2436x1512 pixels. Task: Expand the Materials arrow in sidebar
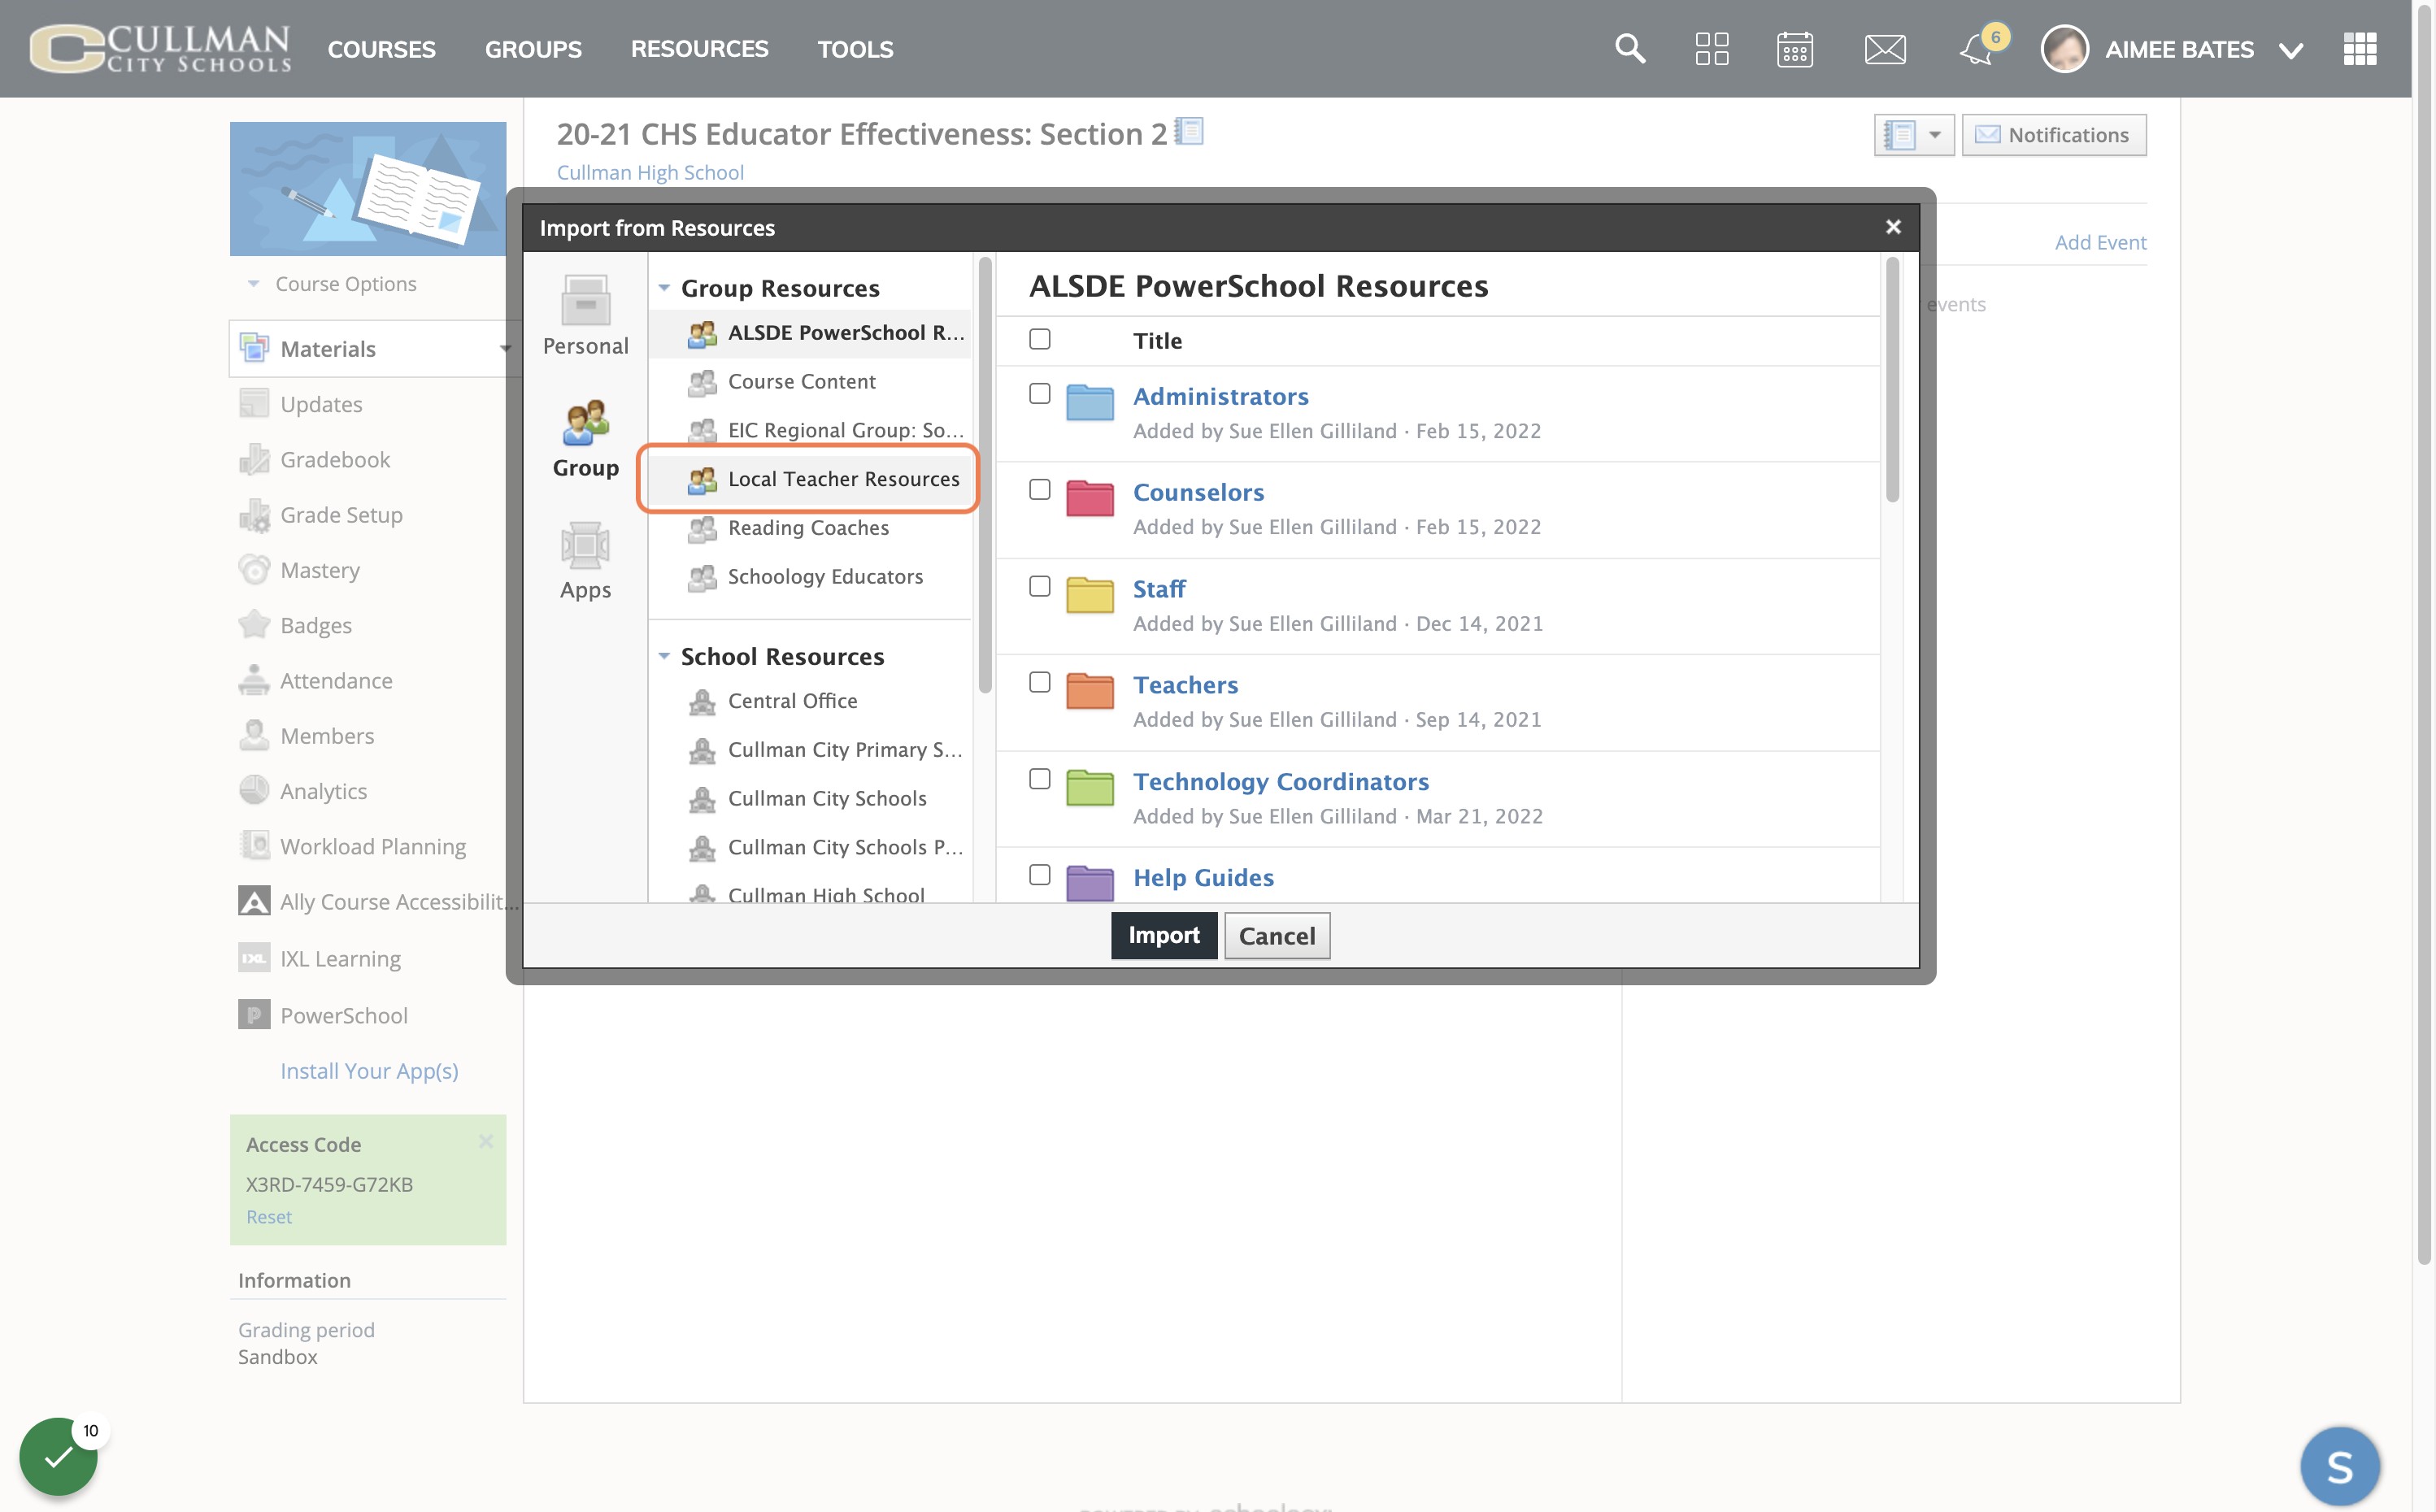point(505,349)
